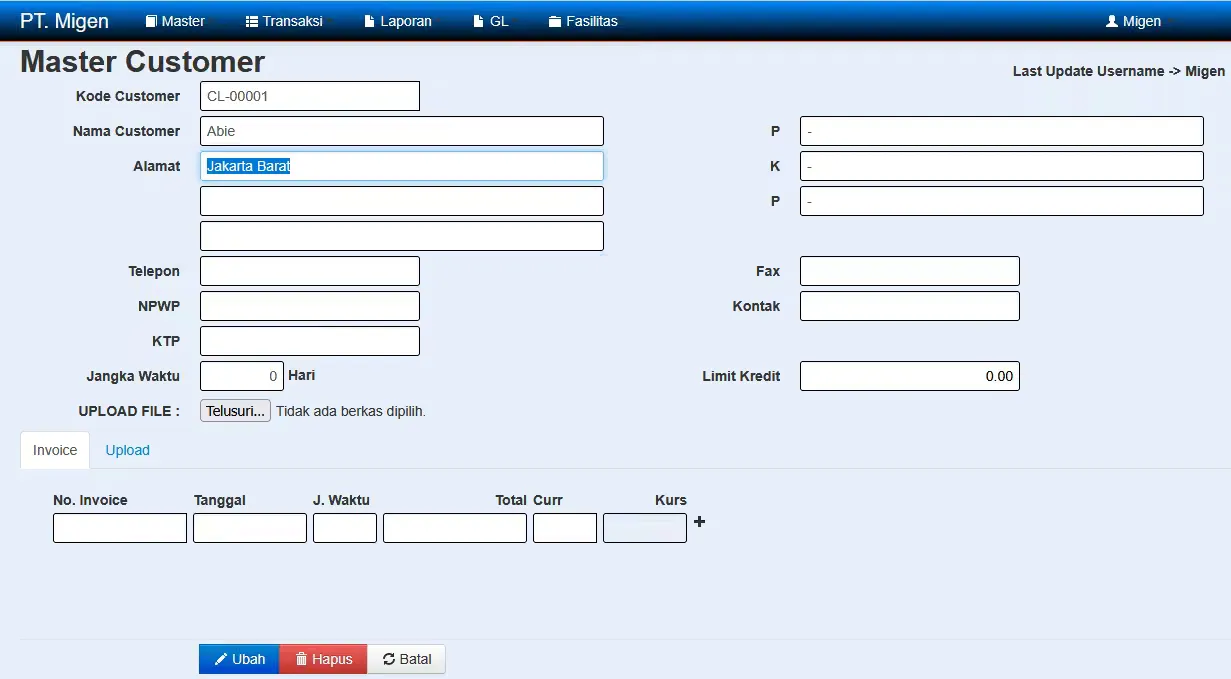Open the Laporan menu

398,21
